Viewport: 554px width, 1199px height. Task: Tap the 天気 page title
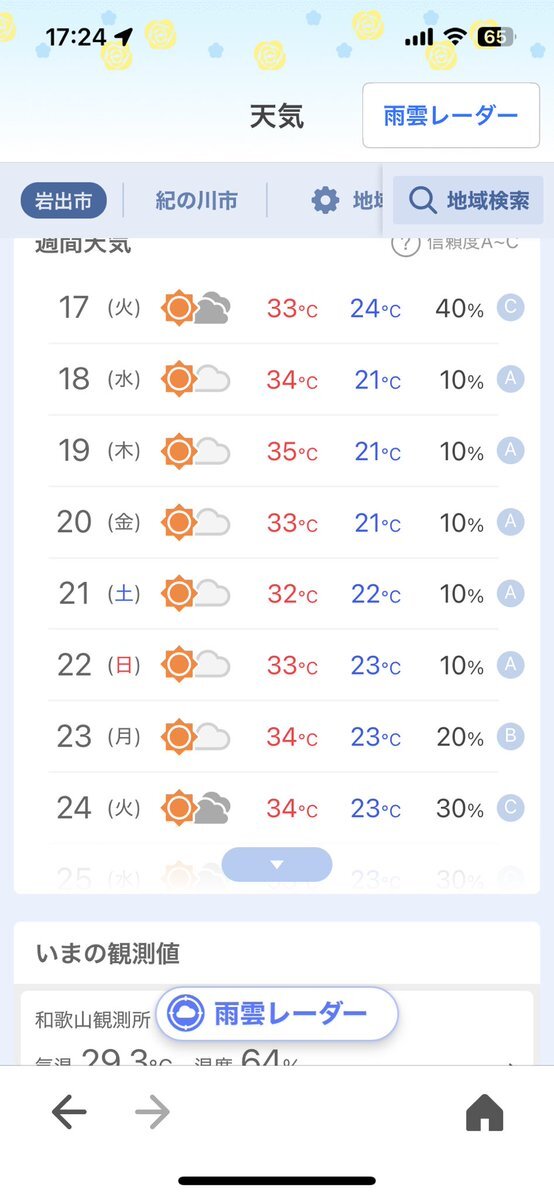click(x=277, y=115)
